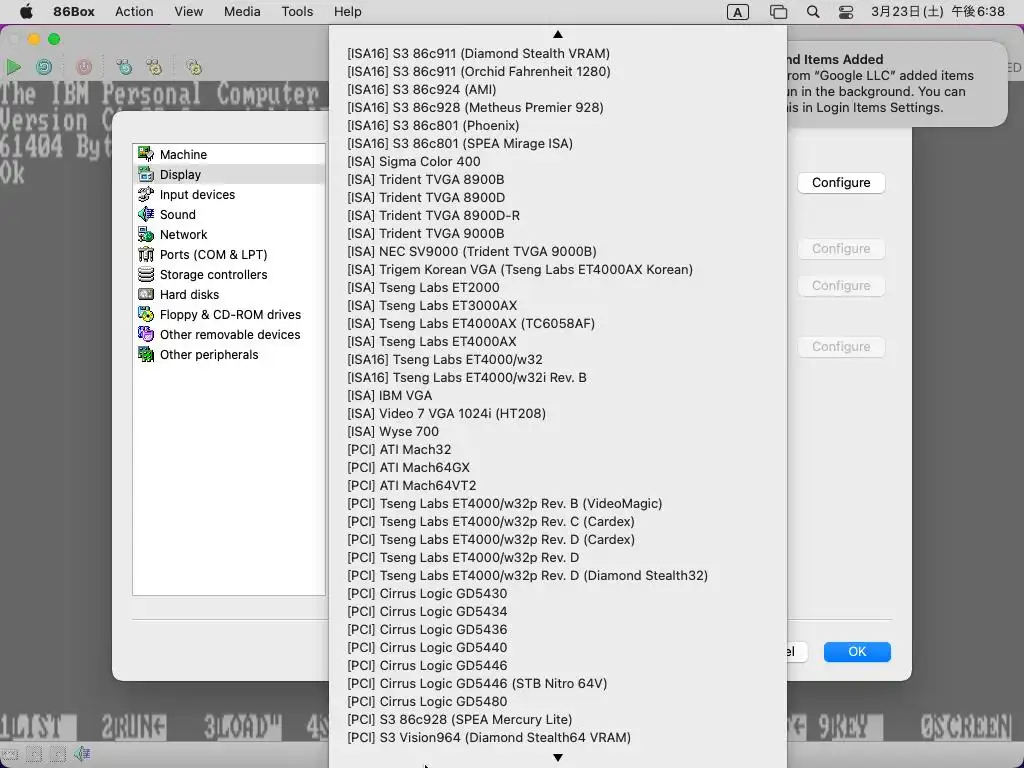This screenshot has height=768, width=1024.
Task: Choose [PCI] Cirrus Logic GD5446 (STB Nitro 64V)
Action: tap(558, 683)
